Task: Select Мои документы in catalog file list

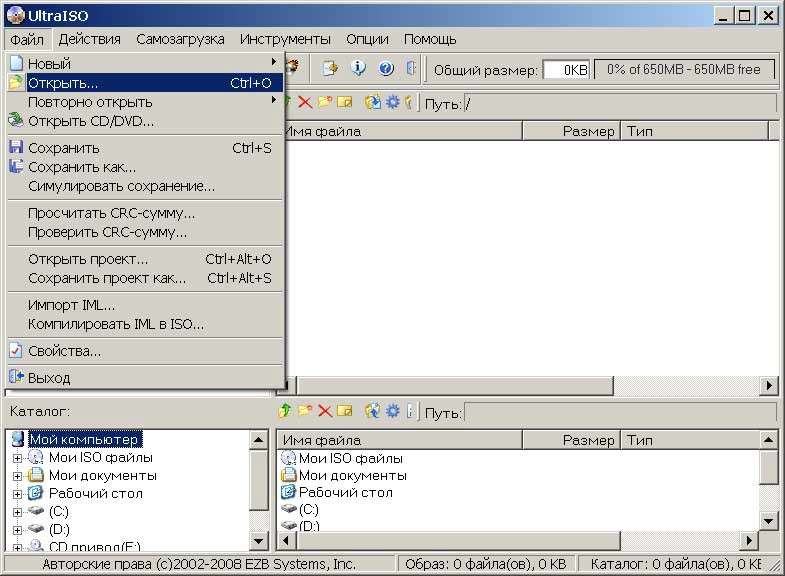Action: click(352, 475)
